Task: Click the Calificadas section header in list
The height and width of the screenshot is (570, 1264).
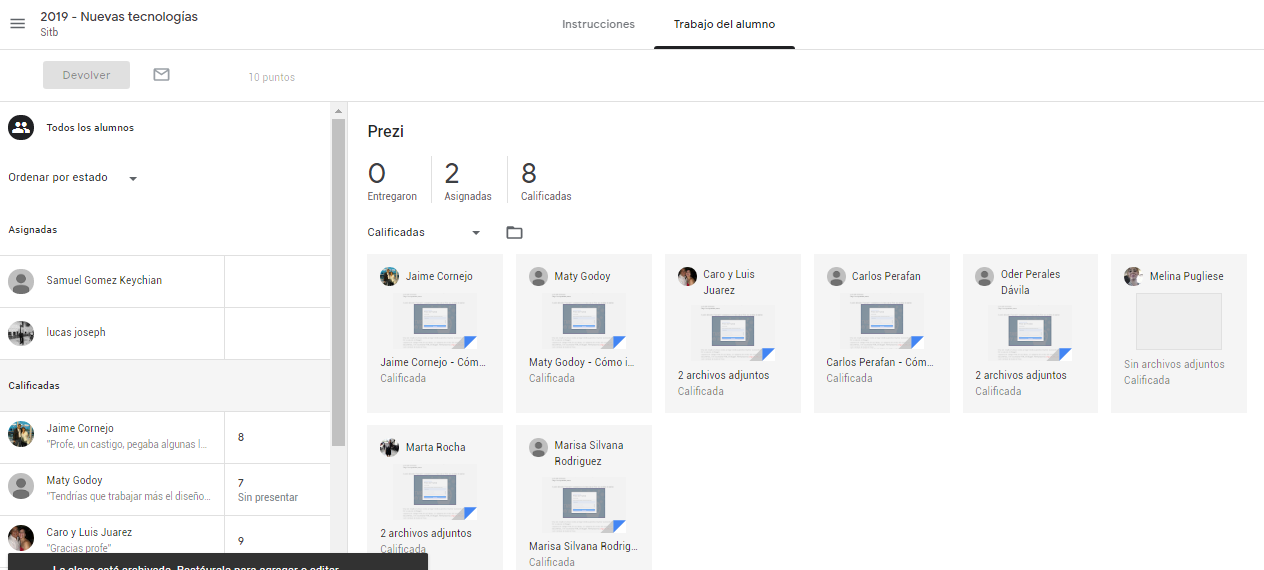Action: coord(34,386)
